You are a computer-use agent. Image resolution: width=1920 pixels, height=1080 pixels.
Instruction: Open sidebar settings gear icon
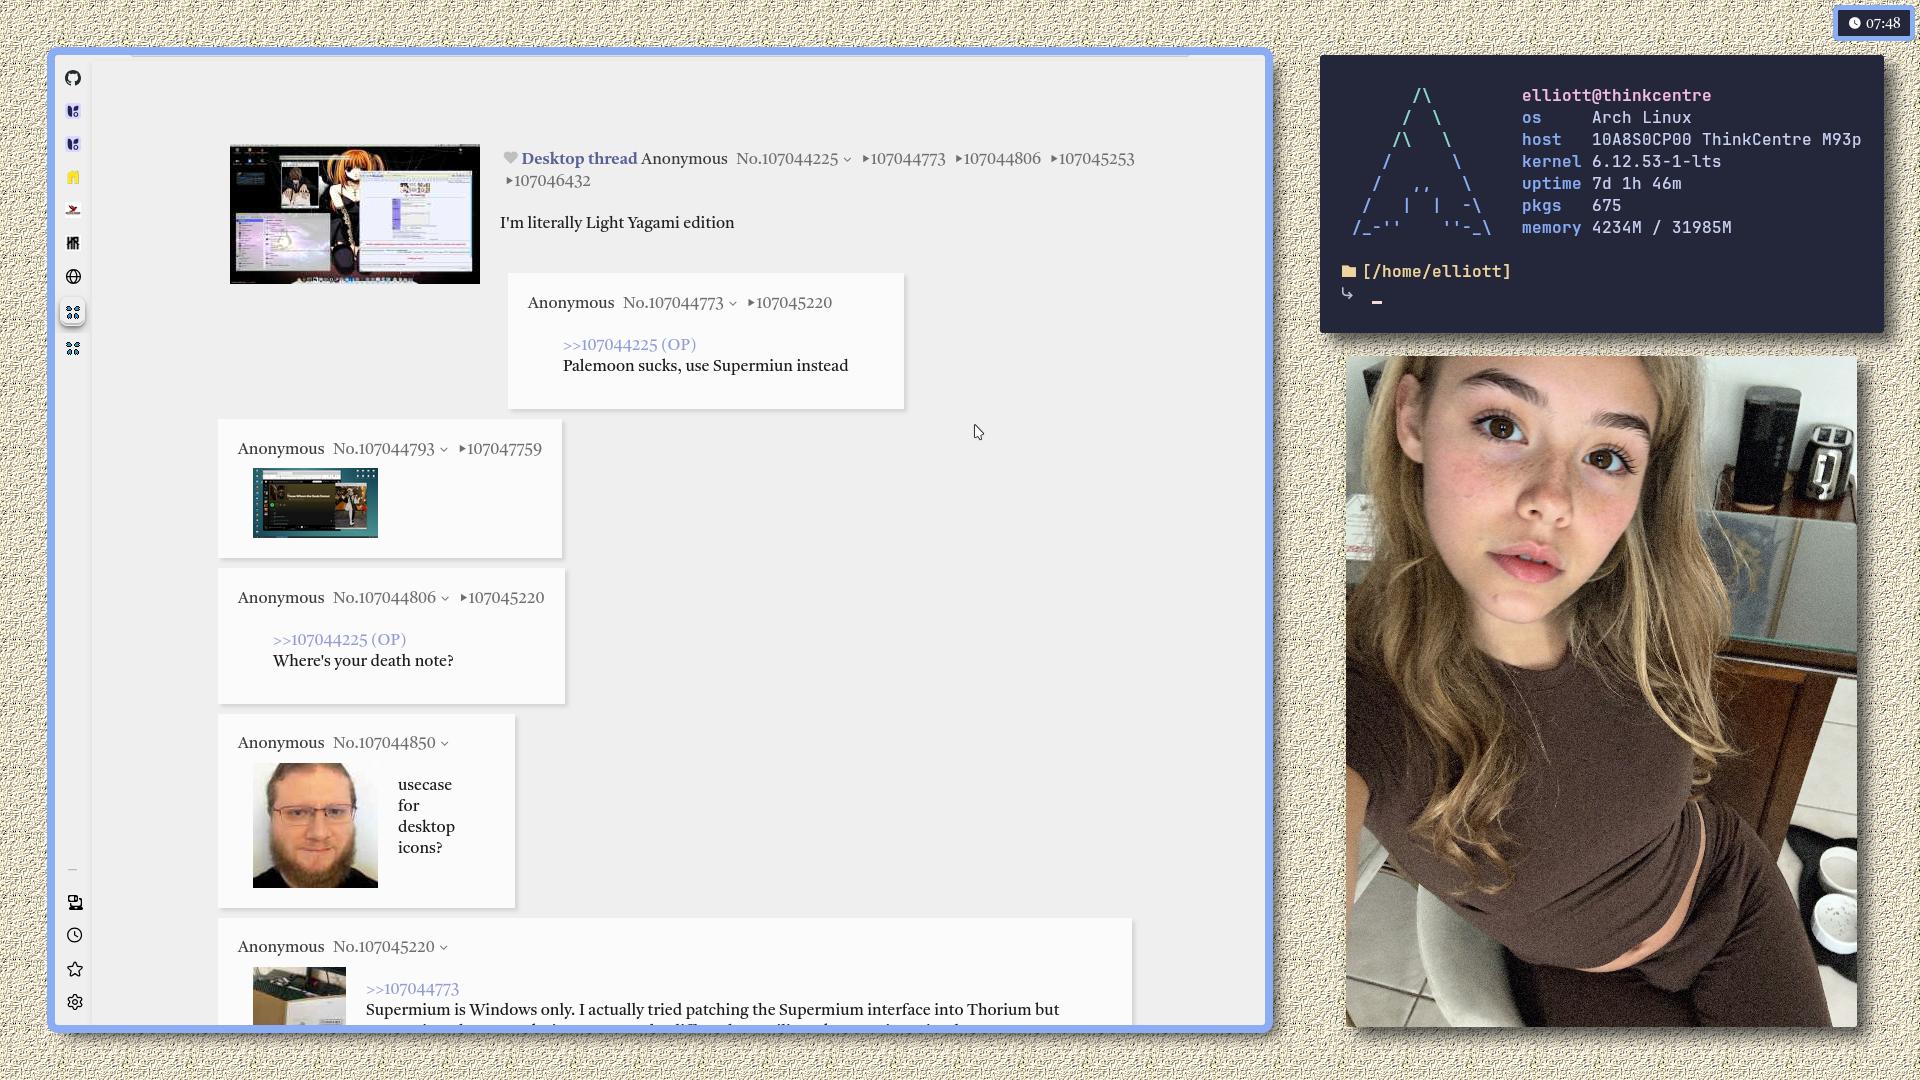(75, 1002)
